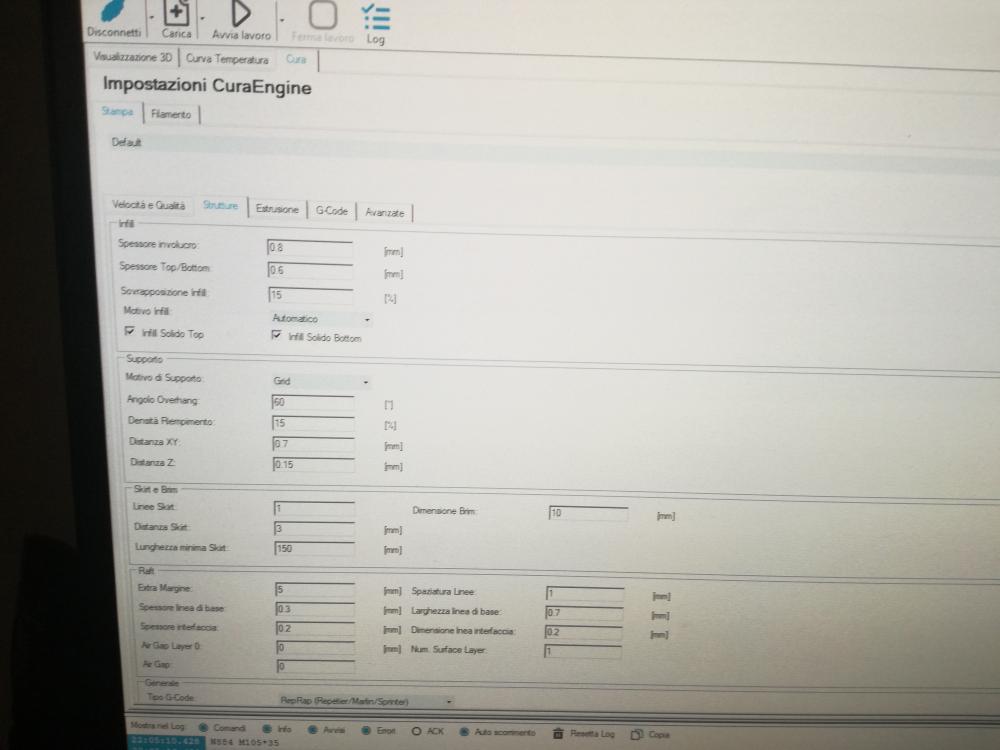Switch to the Filamento tab
Viewport: 1000px width, 750px height.
click(x=172, y=115)
